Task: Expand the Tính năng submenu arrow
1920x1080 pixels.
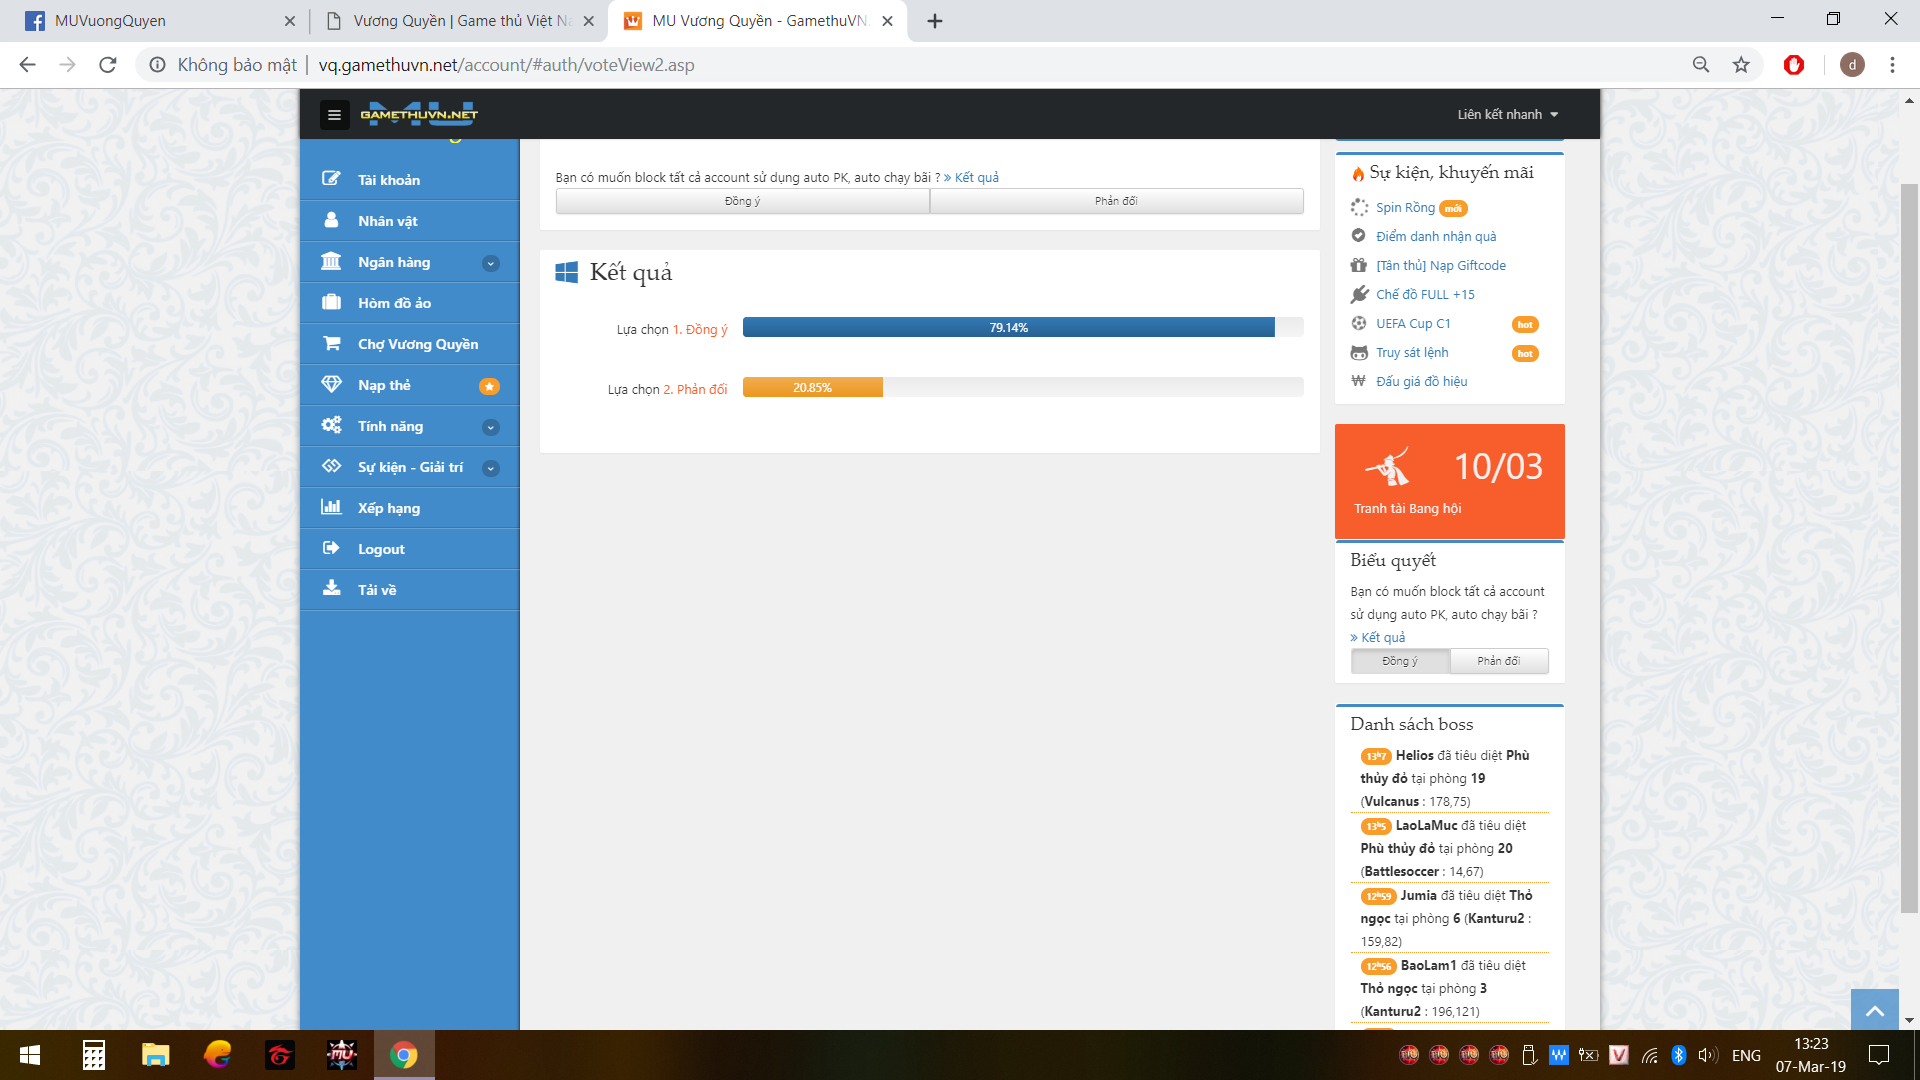Action: click(491, 427)
